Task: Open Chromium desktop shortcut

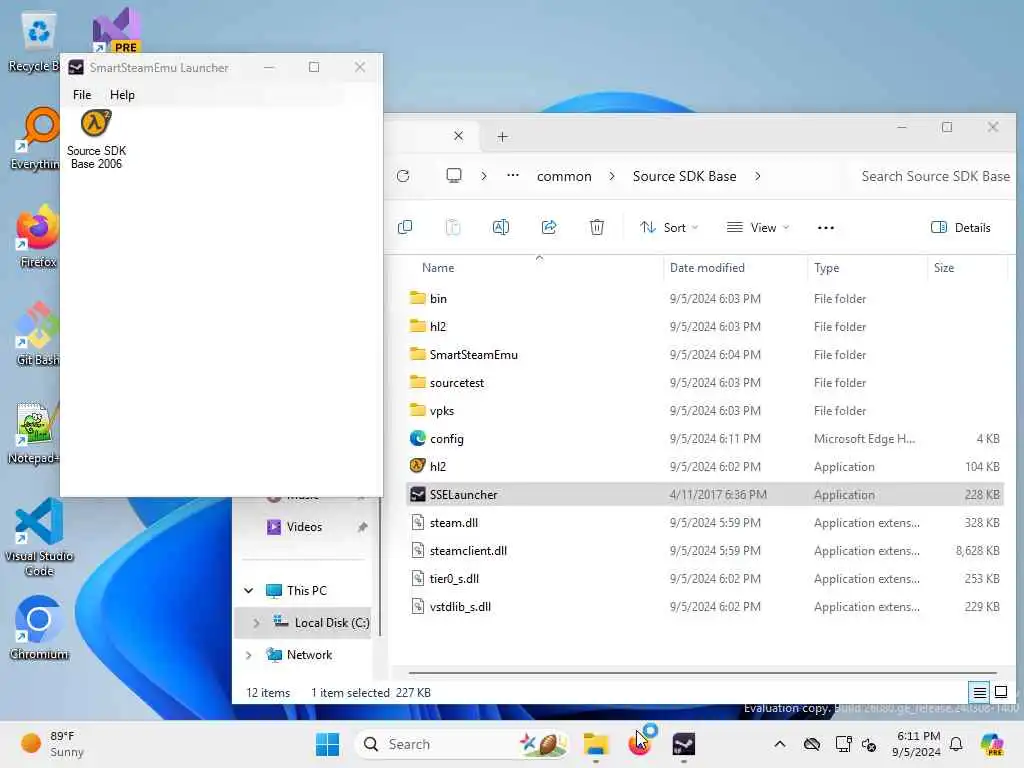Action: click(39, 627)
